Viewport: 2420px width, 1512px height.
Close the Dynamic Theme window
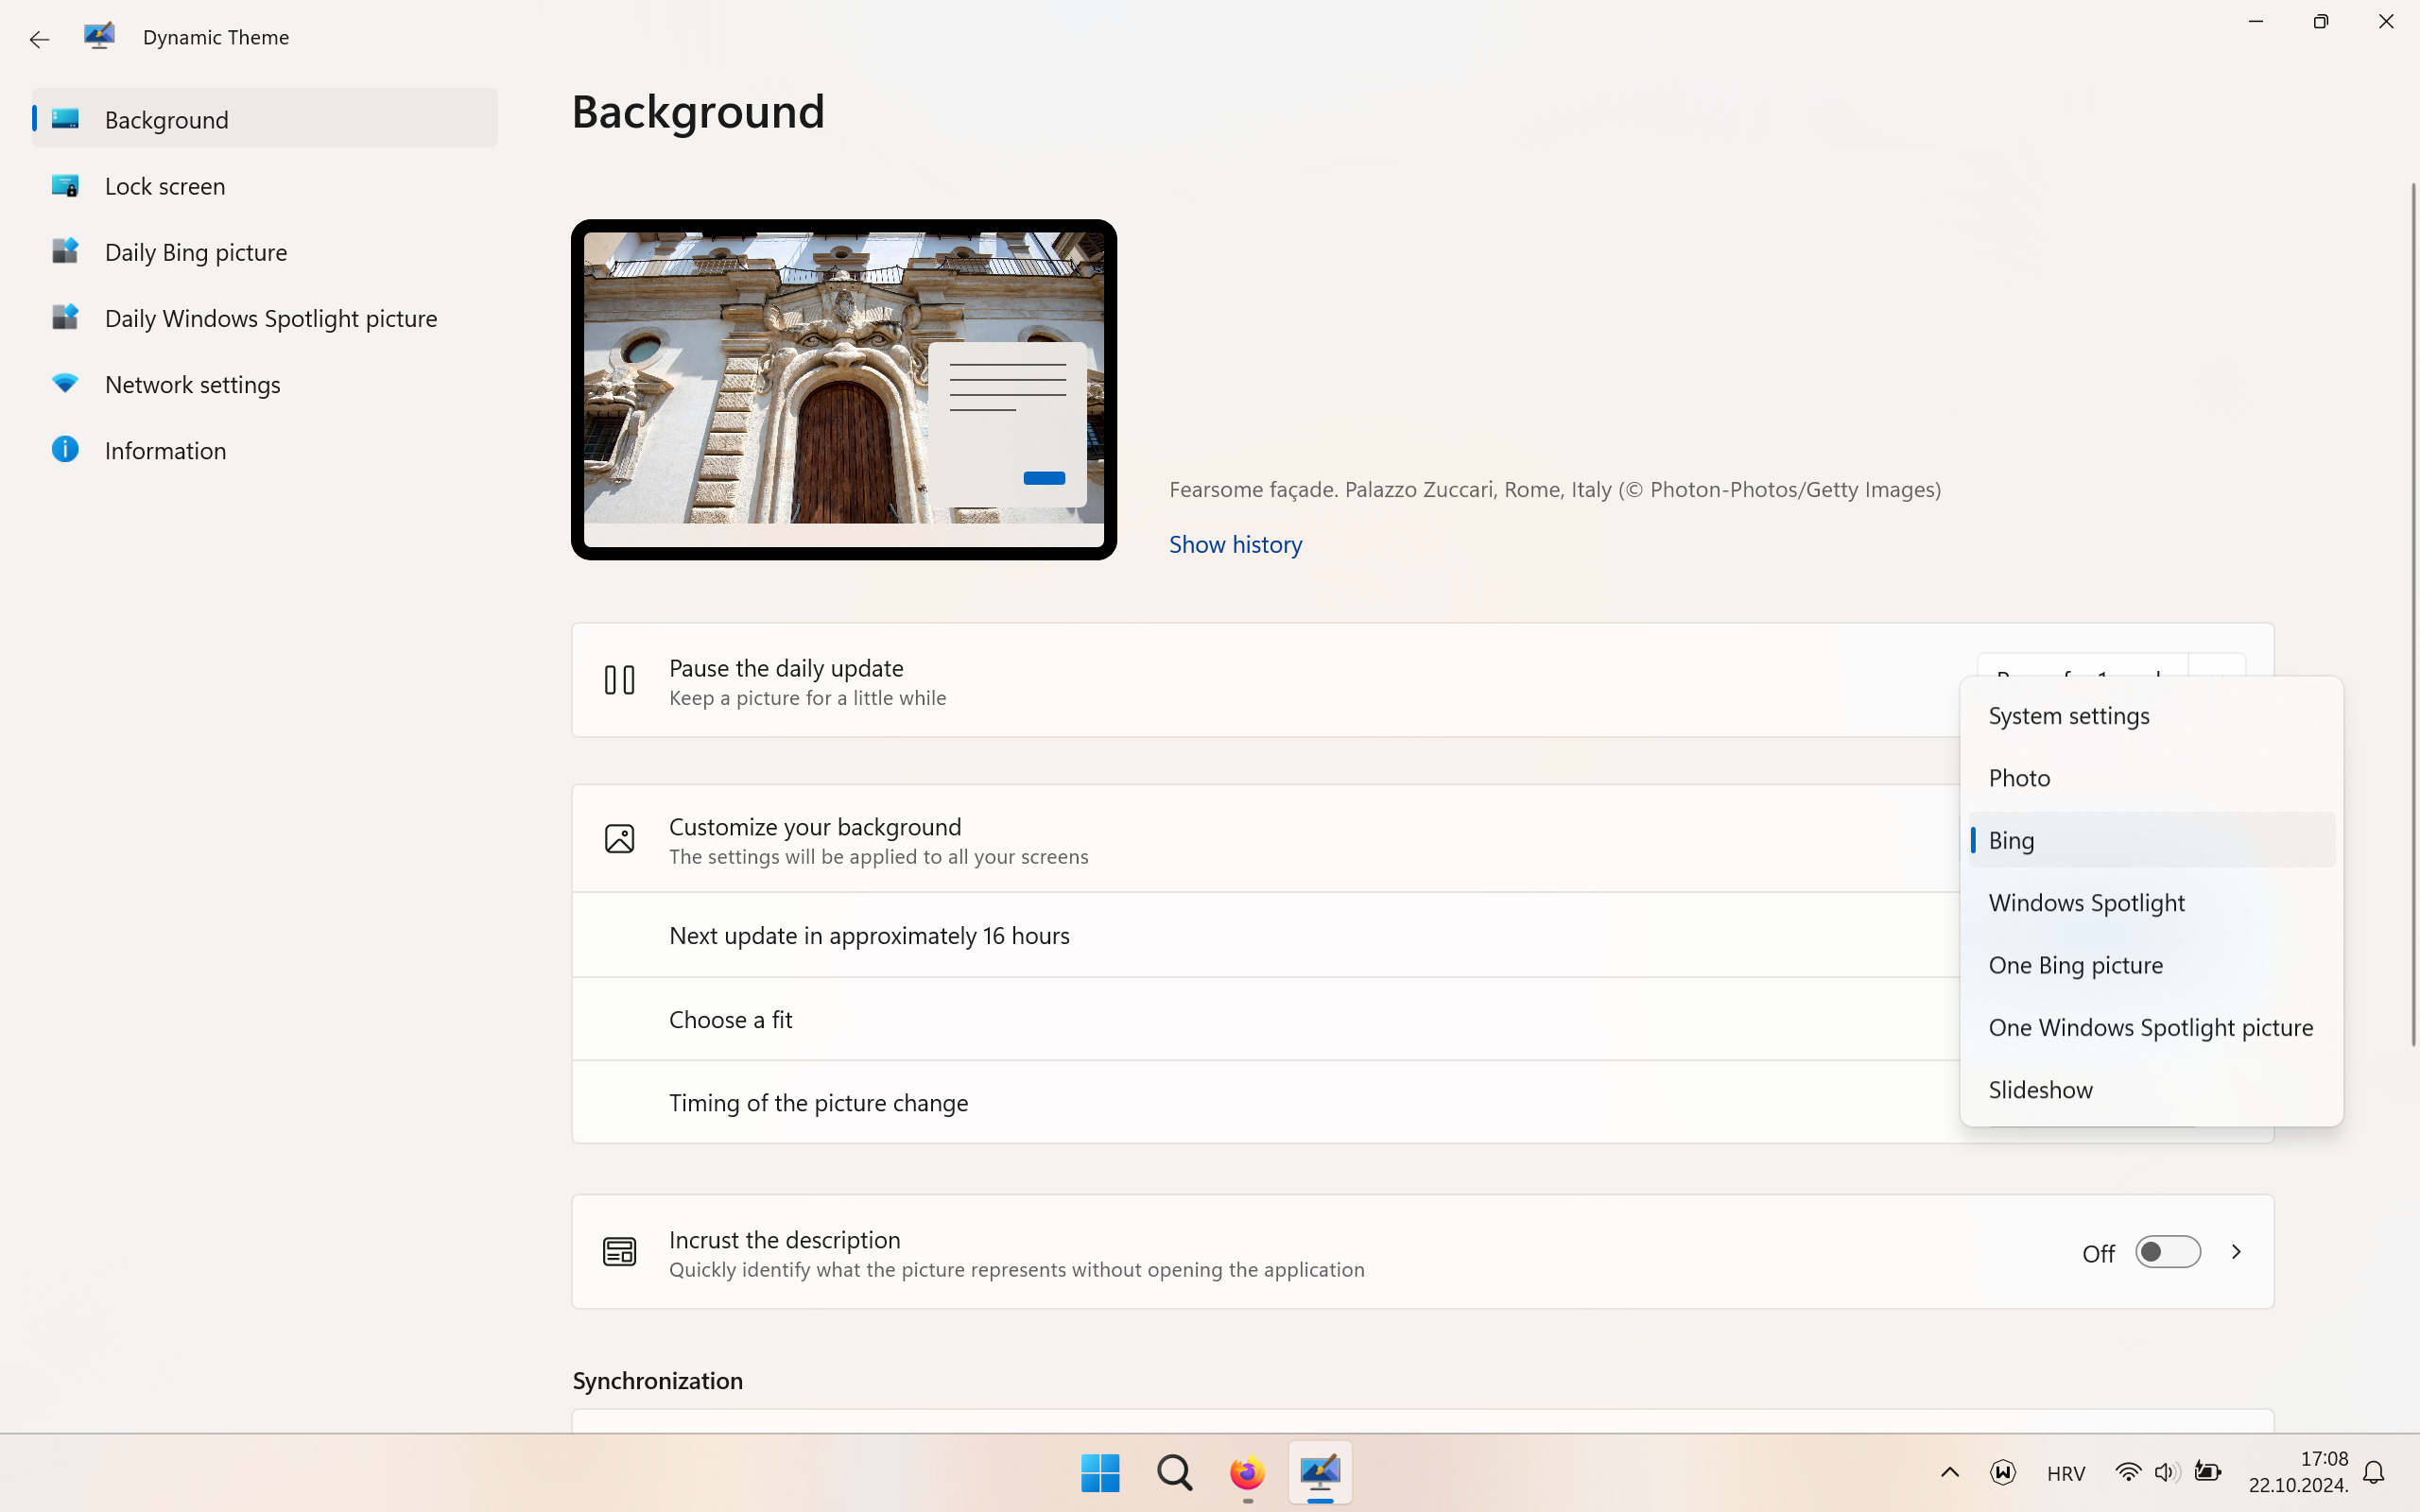point(2386,22)
